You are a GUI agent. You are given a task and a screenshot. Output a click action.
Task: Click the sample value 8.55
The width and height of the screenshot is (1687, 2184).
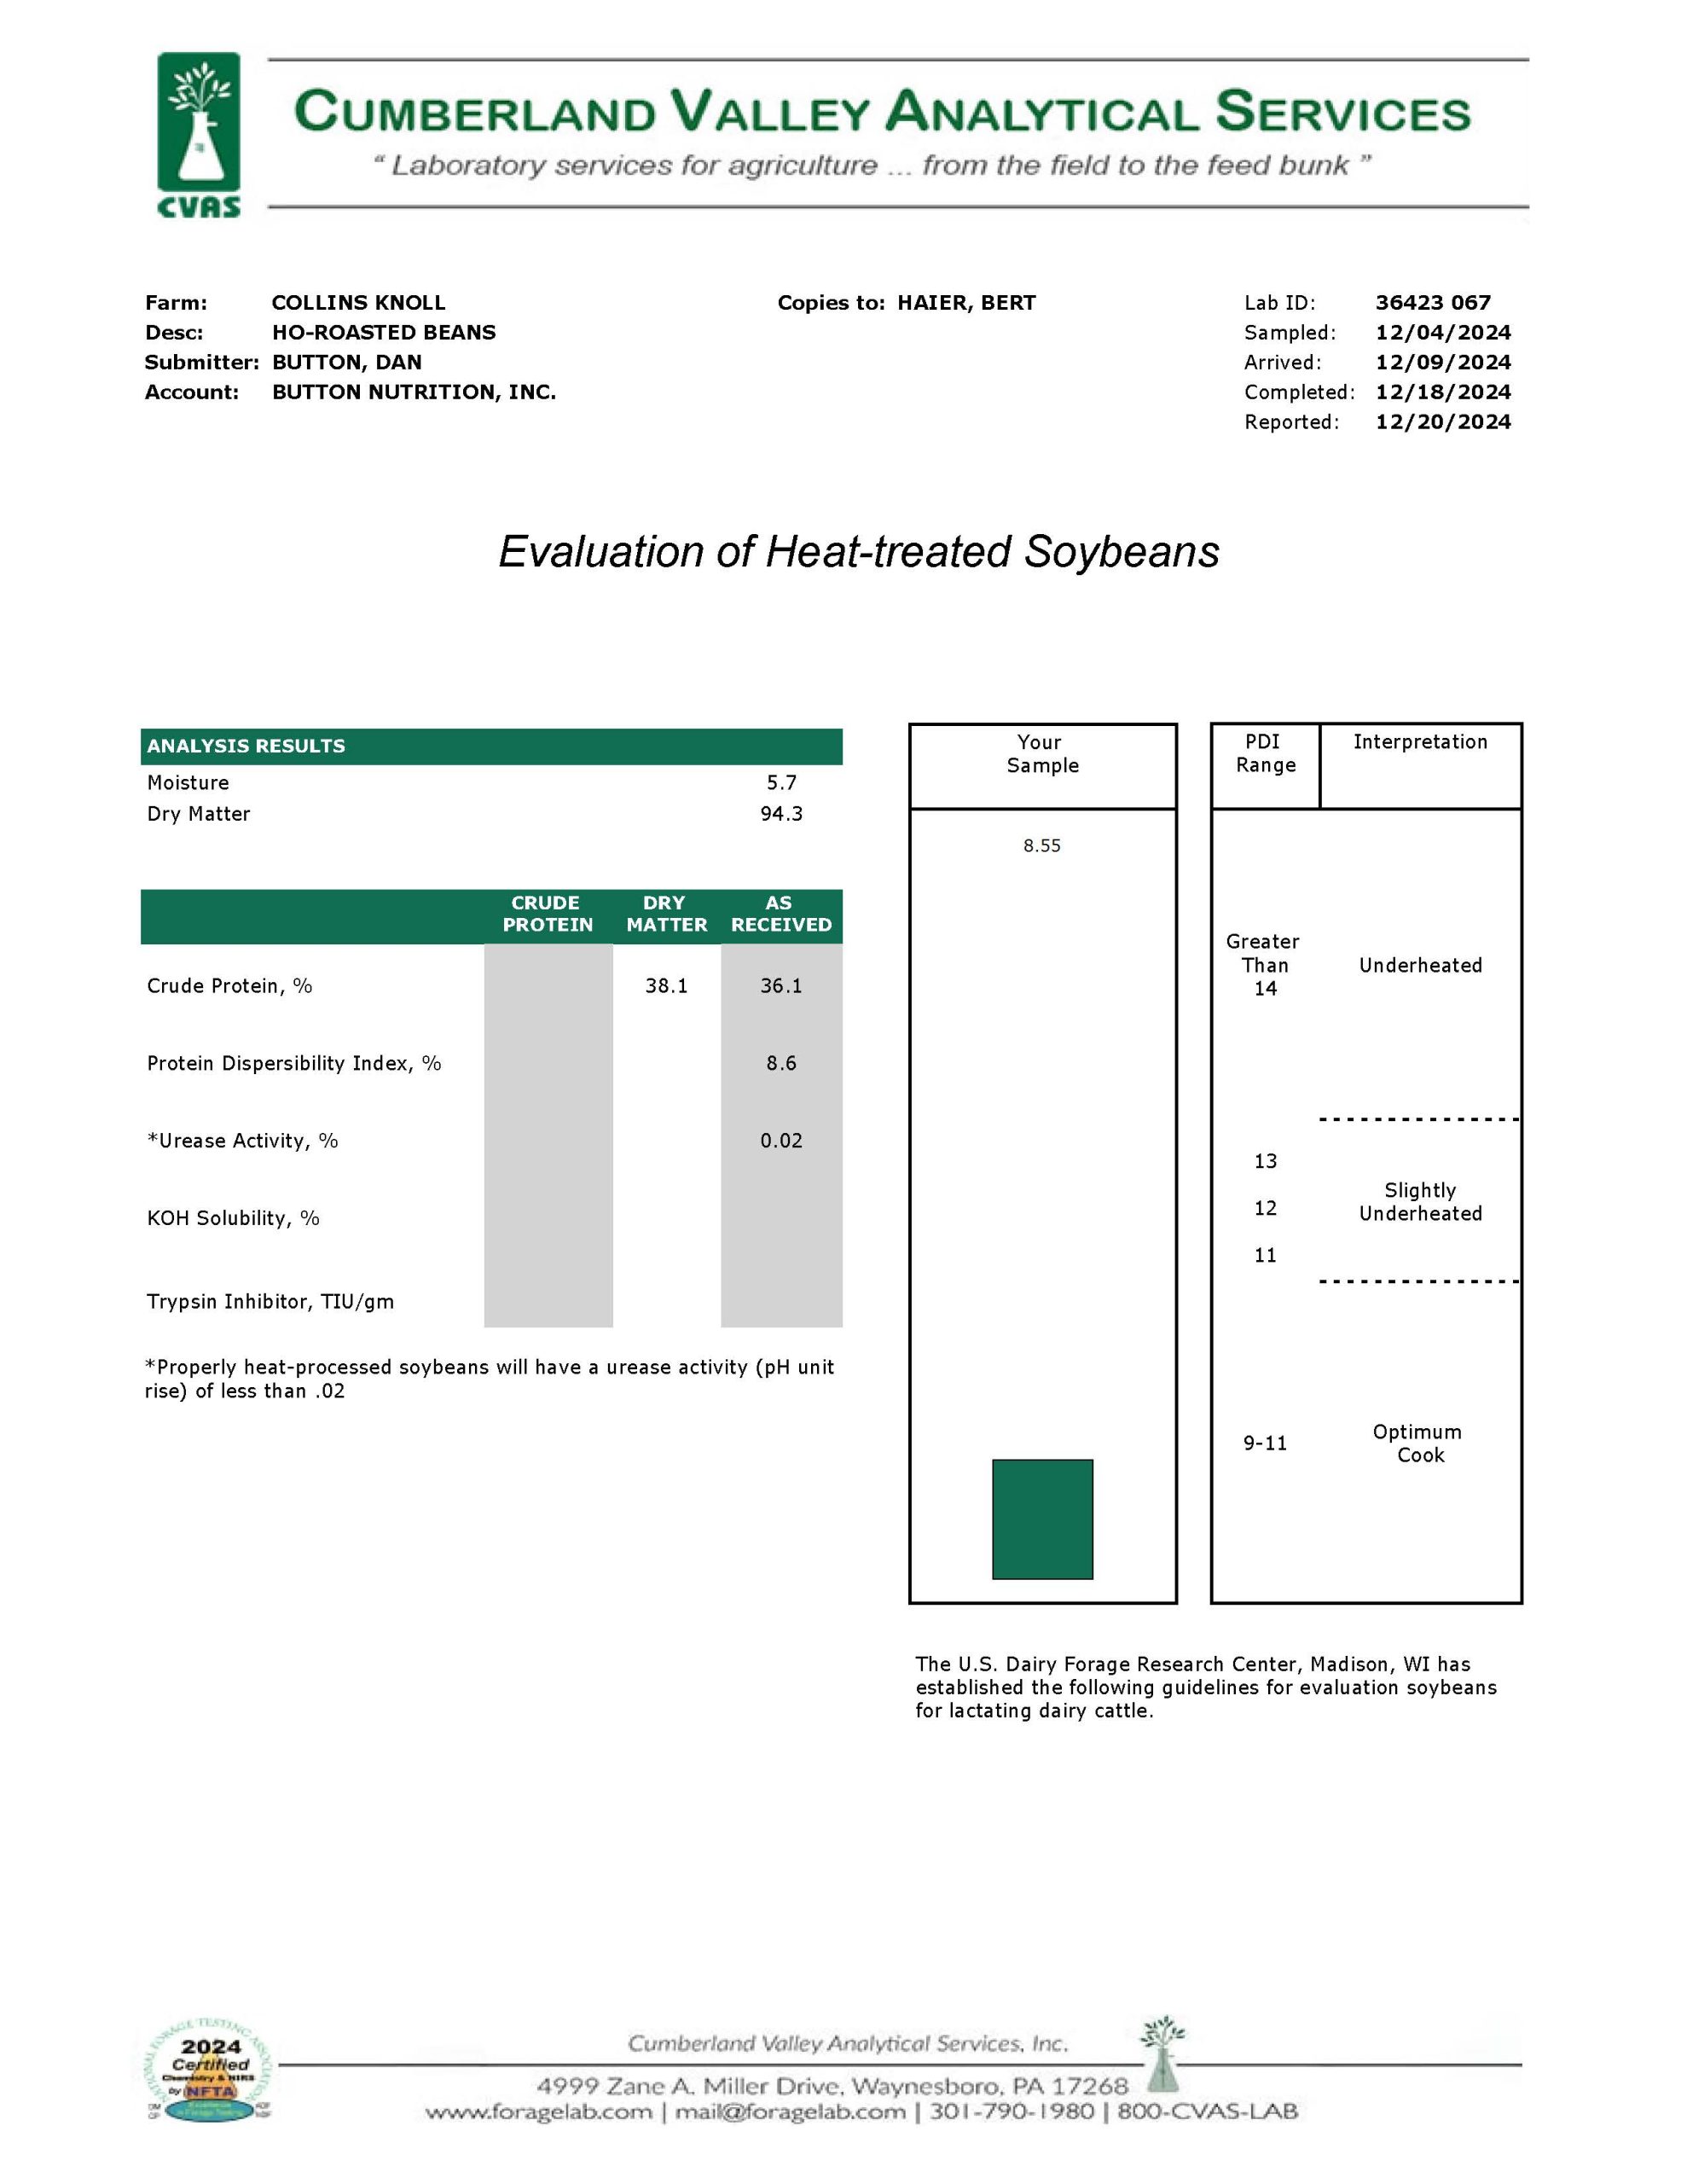click(1041, 846)
